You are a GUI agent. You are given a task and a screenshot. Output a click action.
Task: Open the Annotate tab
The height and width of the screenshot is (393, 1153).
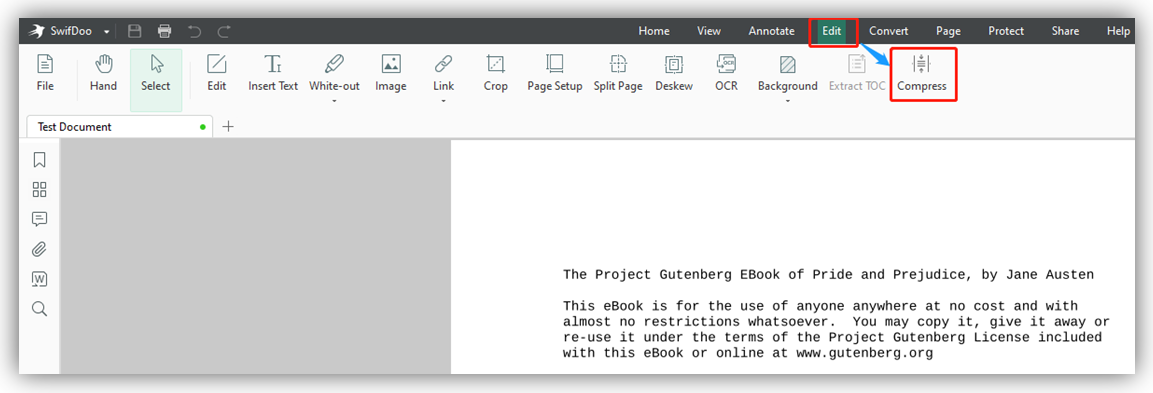click(771, 31)
